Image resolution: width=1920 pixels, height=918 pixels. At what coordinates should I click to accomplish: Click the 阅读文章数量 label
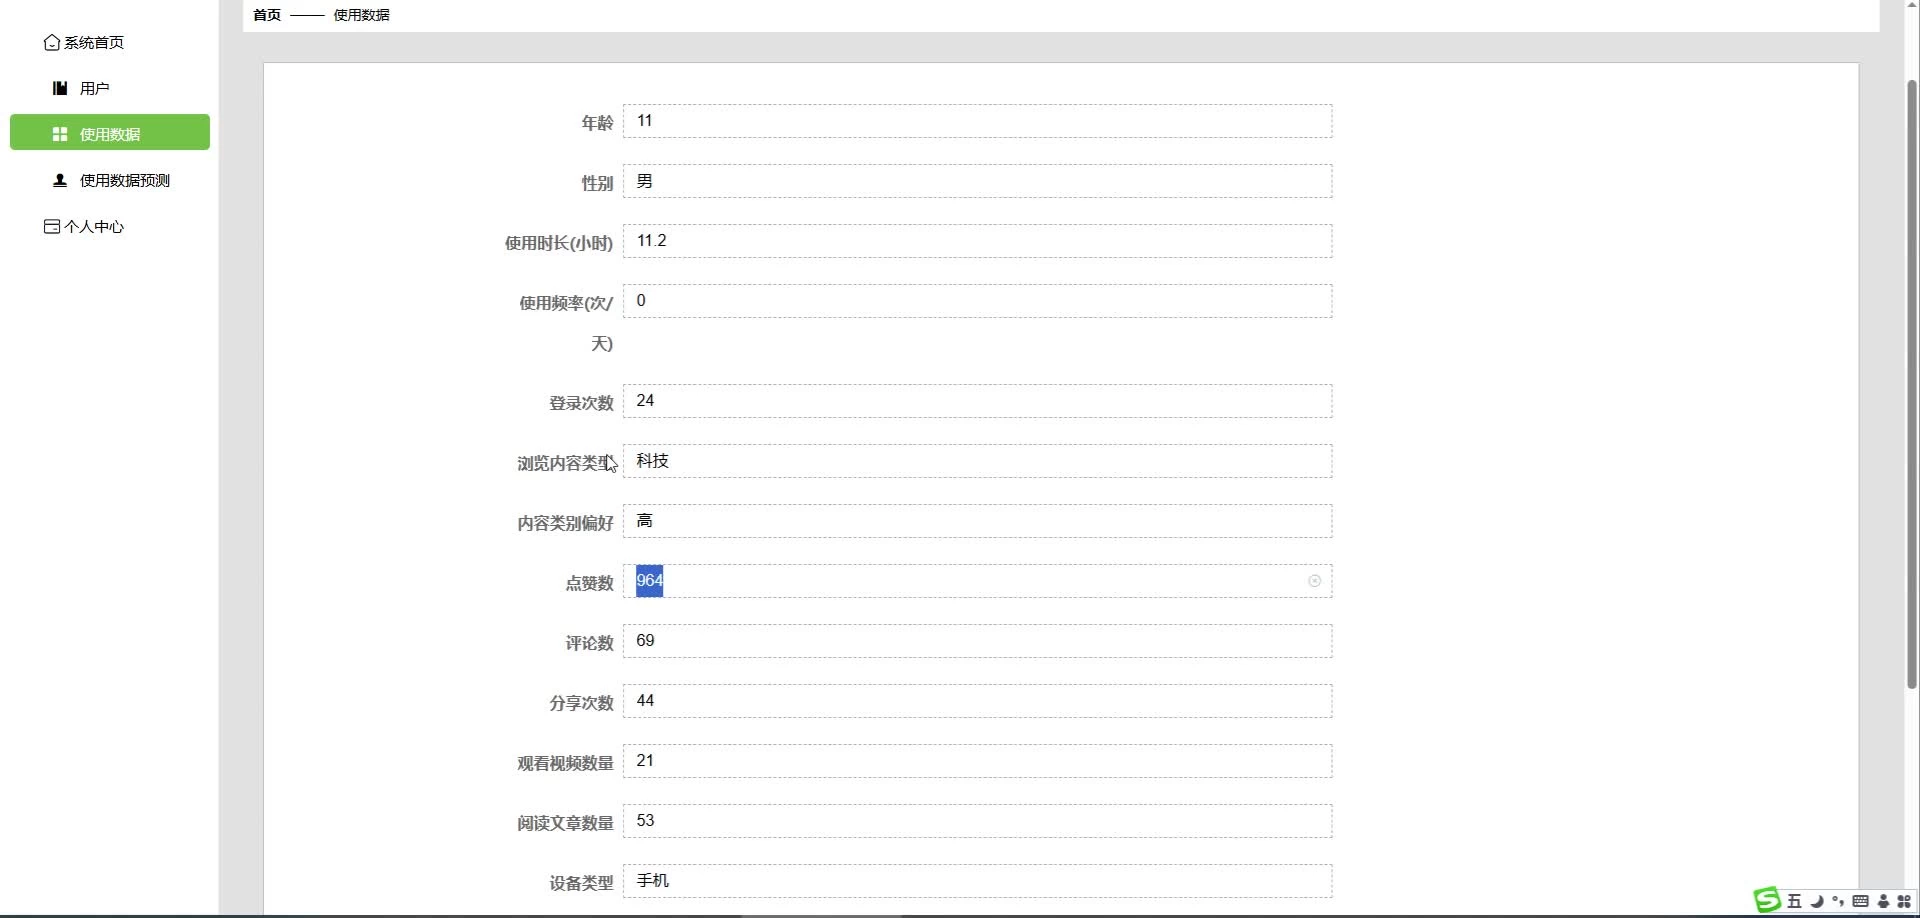(x=565, y=823)
